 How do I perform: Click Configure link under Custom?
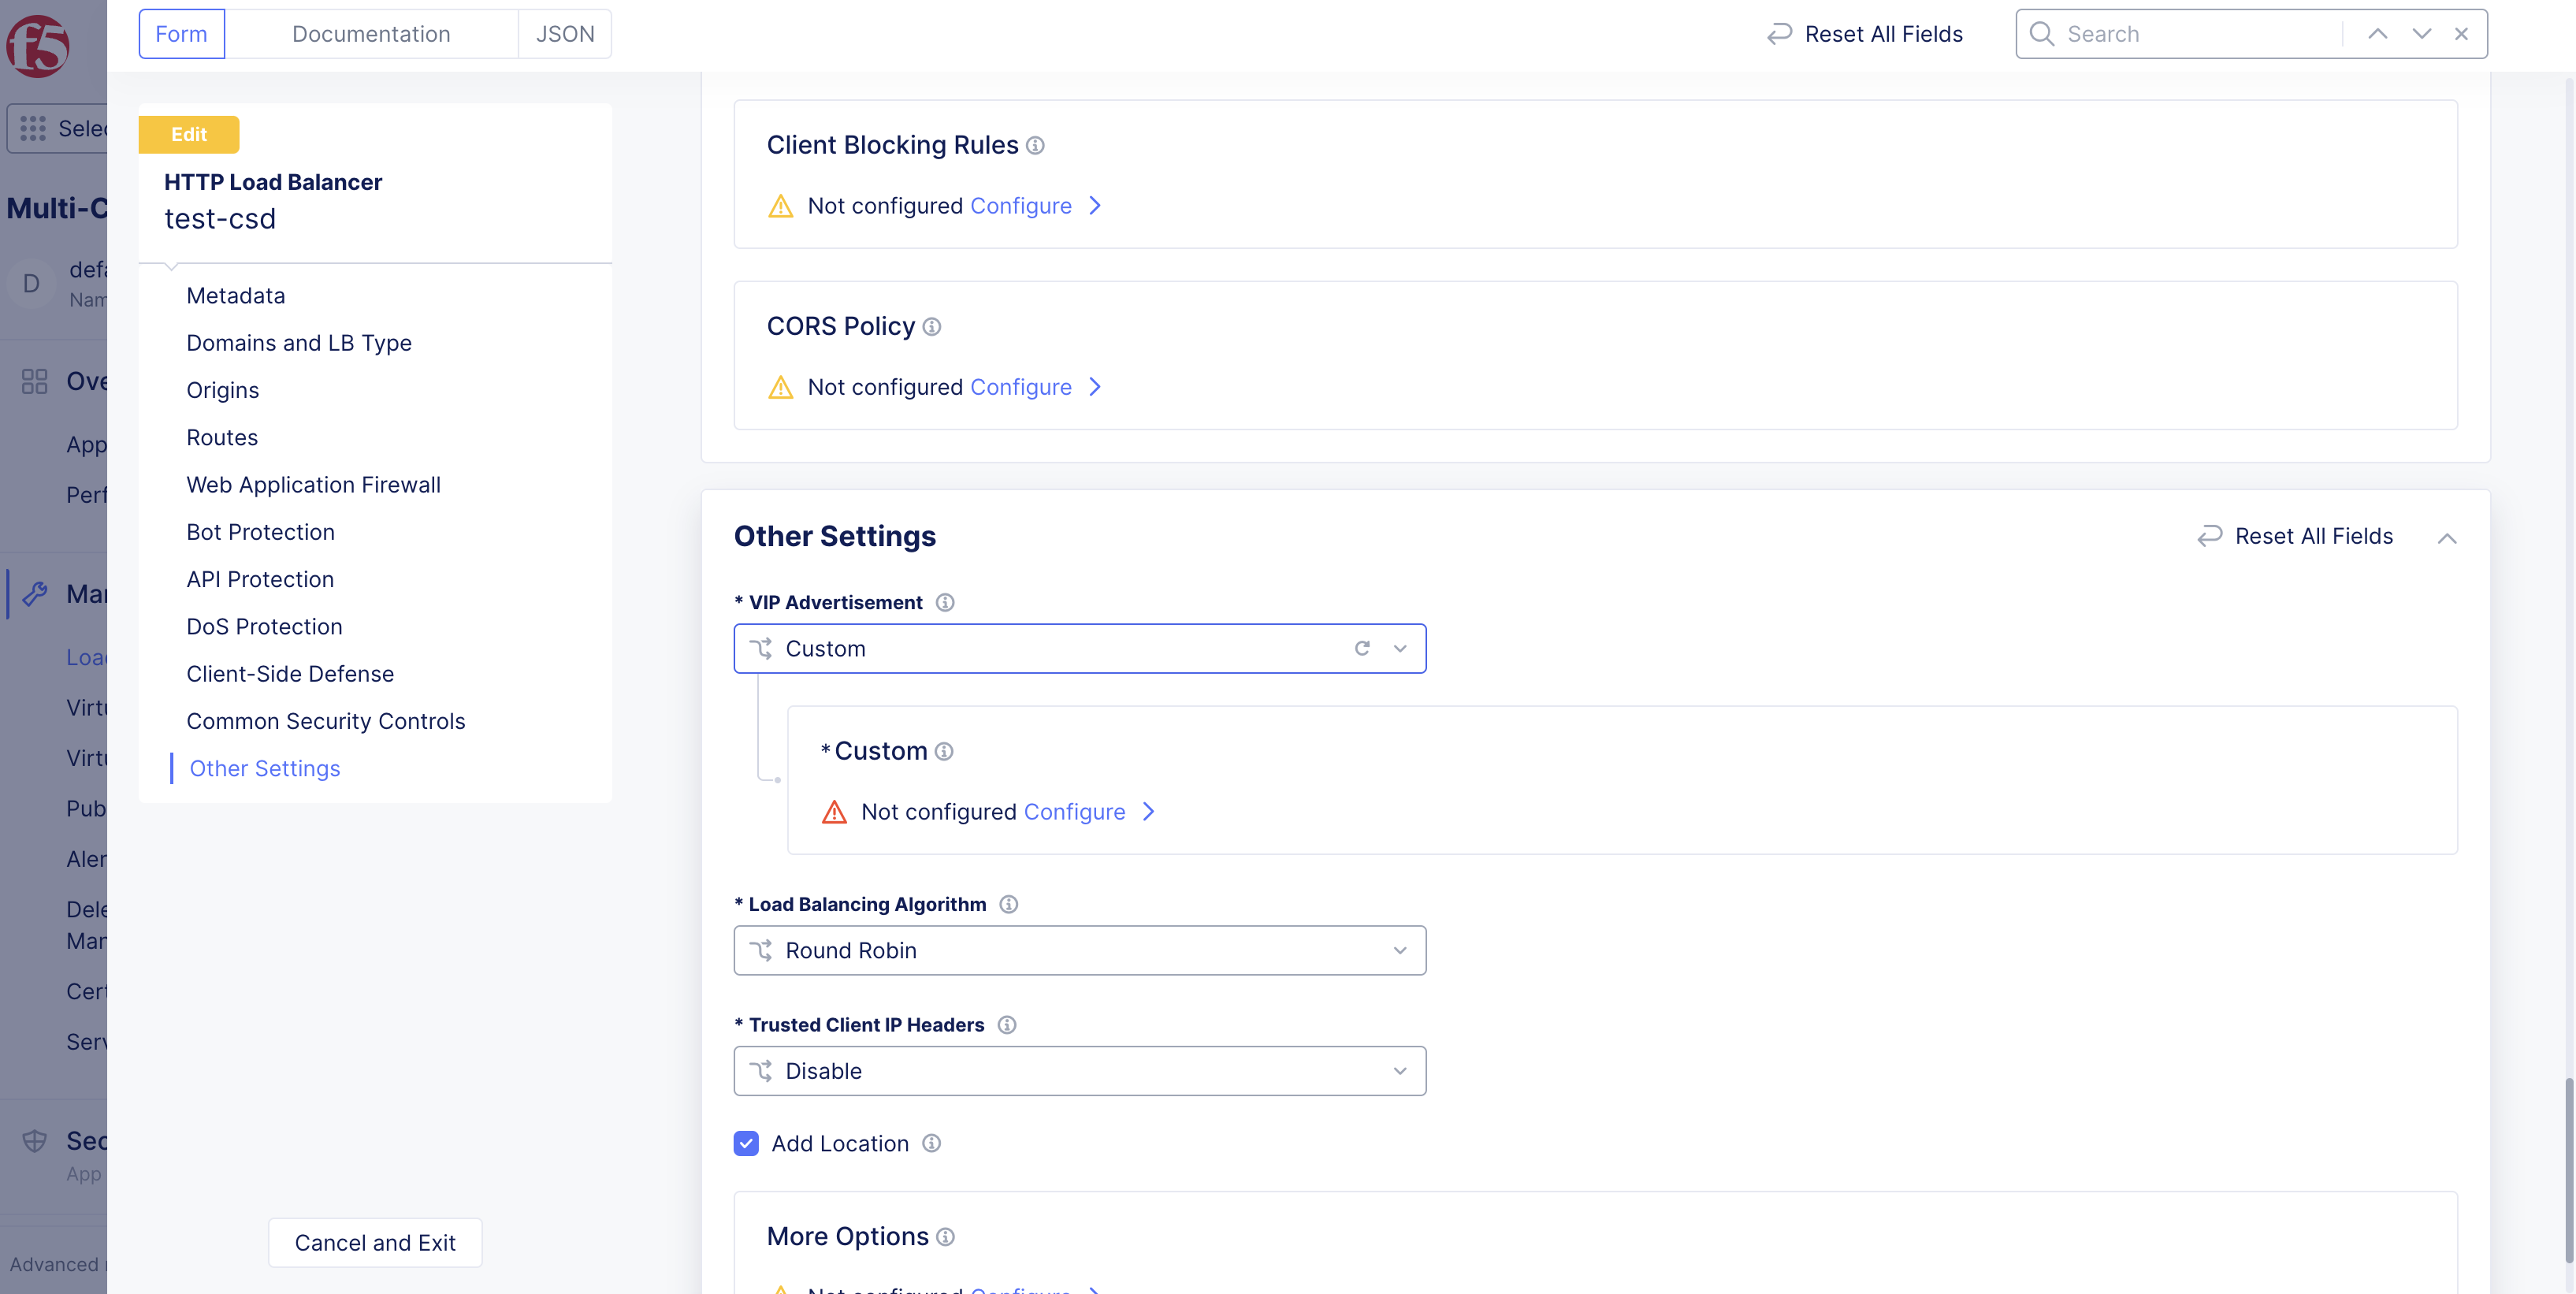(1075, 812)
